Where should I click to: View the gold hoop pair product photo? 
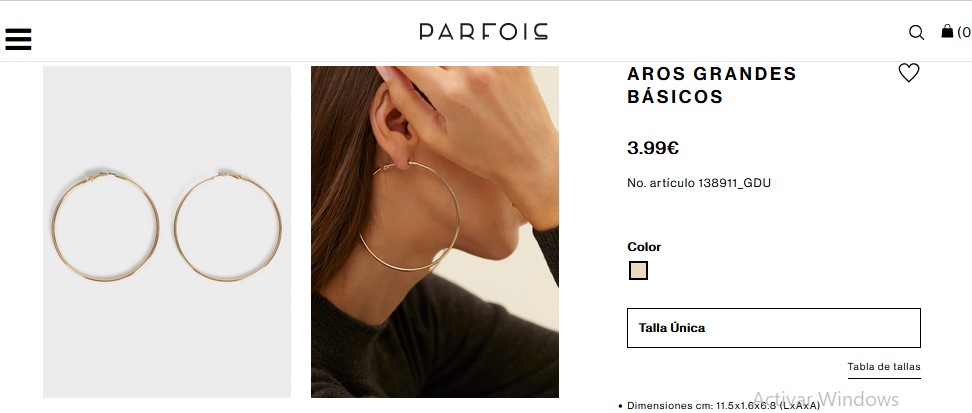tap(167, 232)
